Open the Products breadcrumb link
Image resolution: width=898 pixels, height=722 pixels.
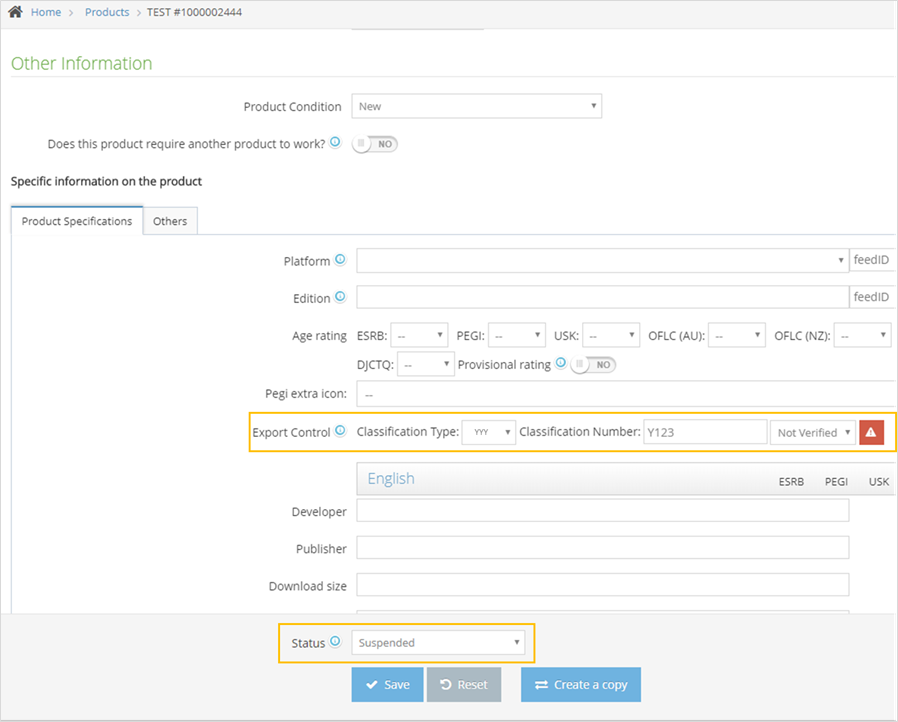107,12
